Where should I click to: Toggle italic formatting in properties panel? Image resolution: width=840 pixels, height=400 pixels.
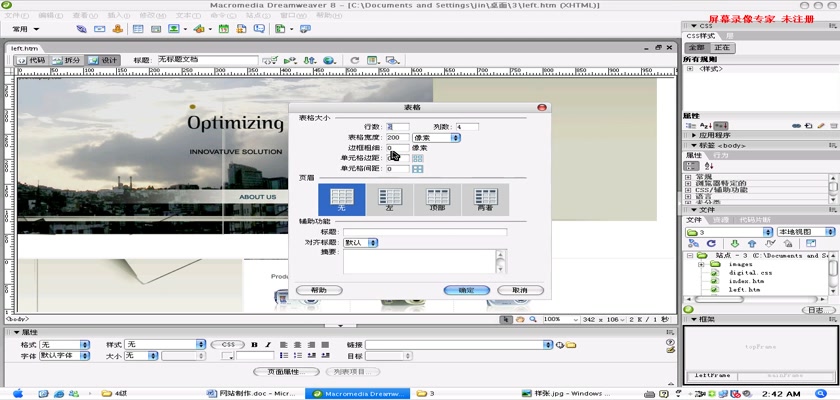pyautogui.click(x=268, y=344)
